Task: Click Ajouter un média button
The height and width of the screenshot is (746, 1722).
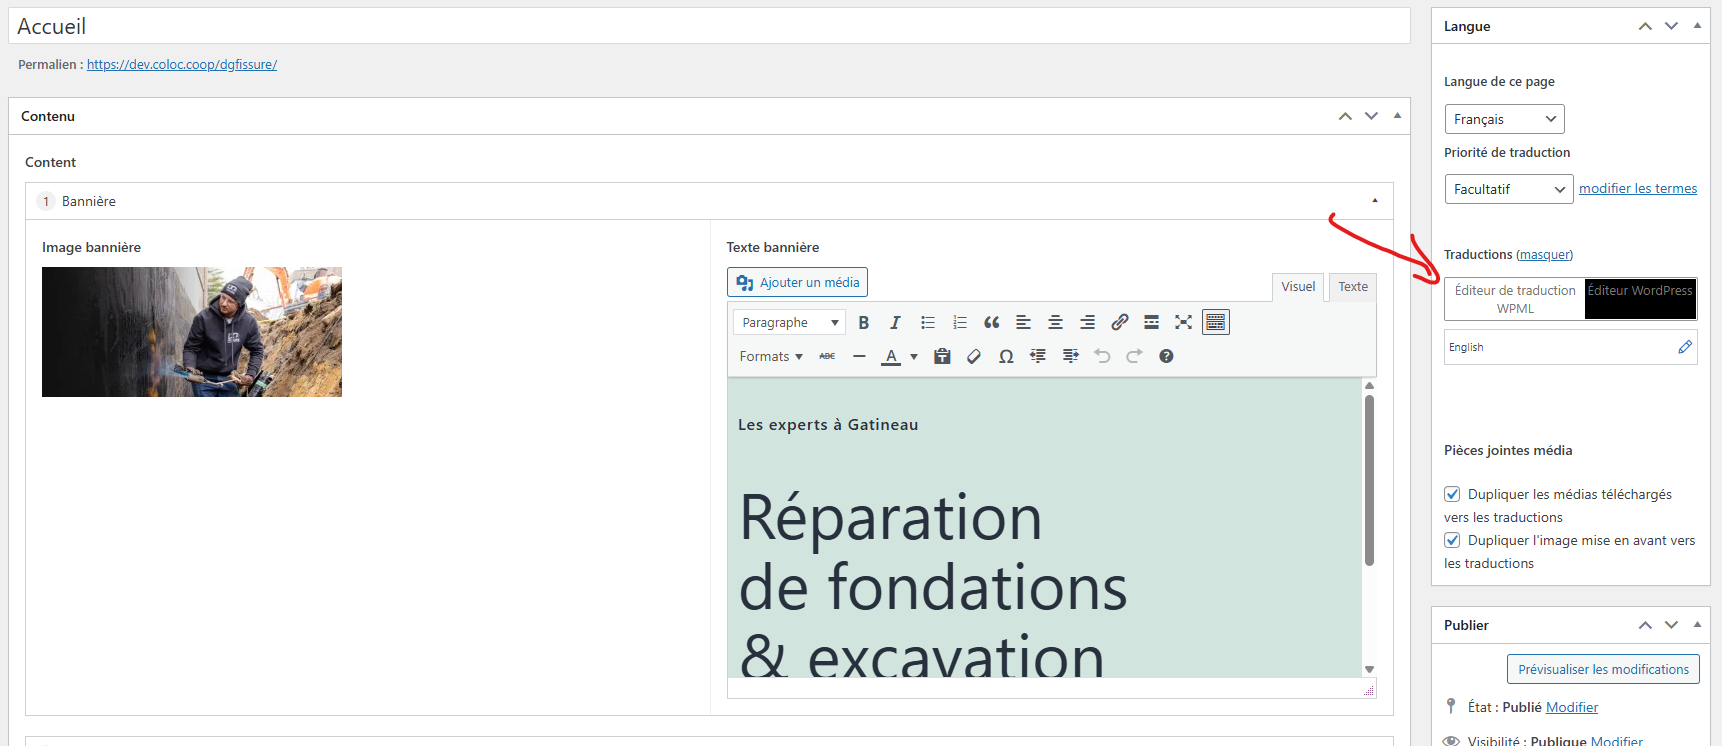Action: coord(797,282)
